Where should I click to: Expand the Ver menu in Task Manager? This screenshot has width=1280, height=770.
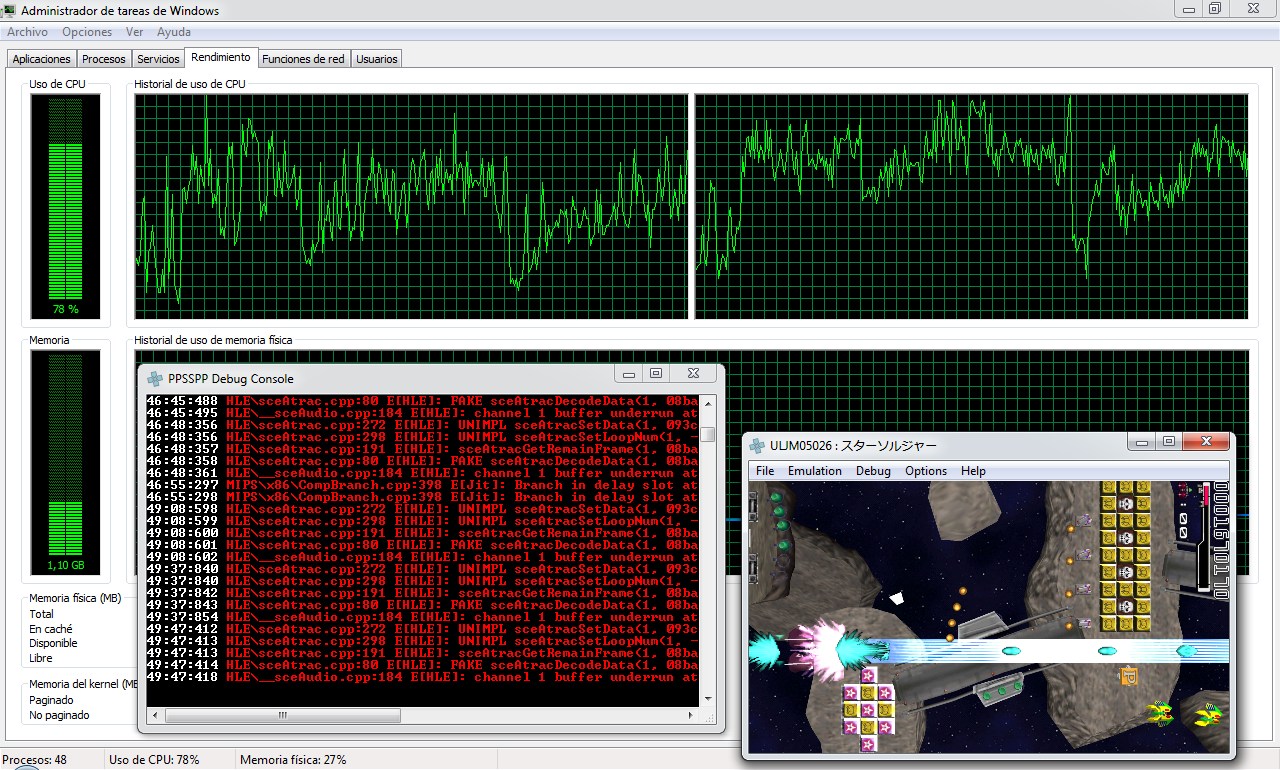pyautogui.click(x=134, y=32)
